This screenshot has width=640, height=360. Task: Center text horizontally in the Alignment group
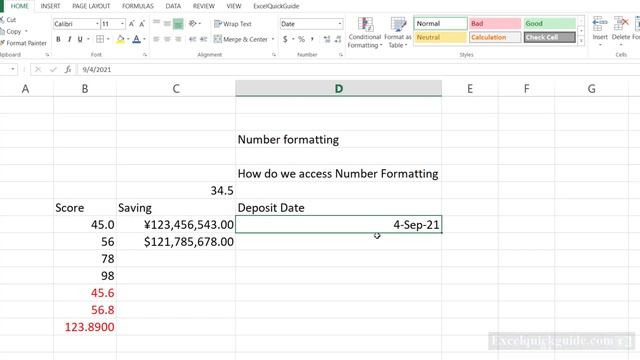pyautogui.click(x=167, y=39)
